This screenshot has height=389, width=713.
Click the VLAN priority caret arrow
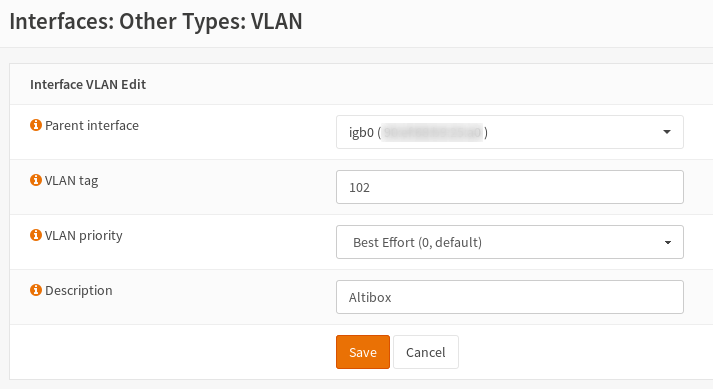pyautogui.click(x=668, y=242)
